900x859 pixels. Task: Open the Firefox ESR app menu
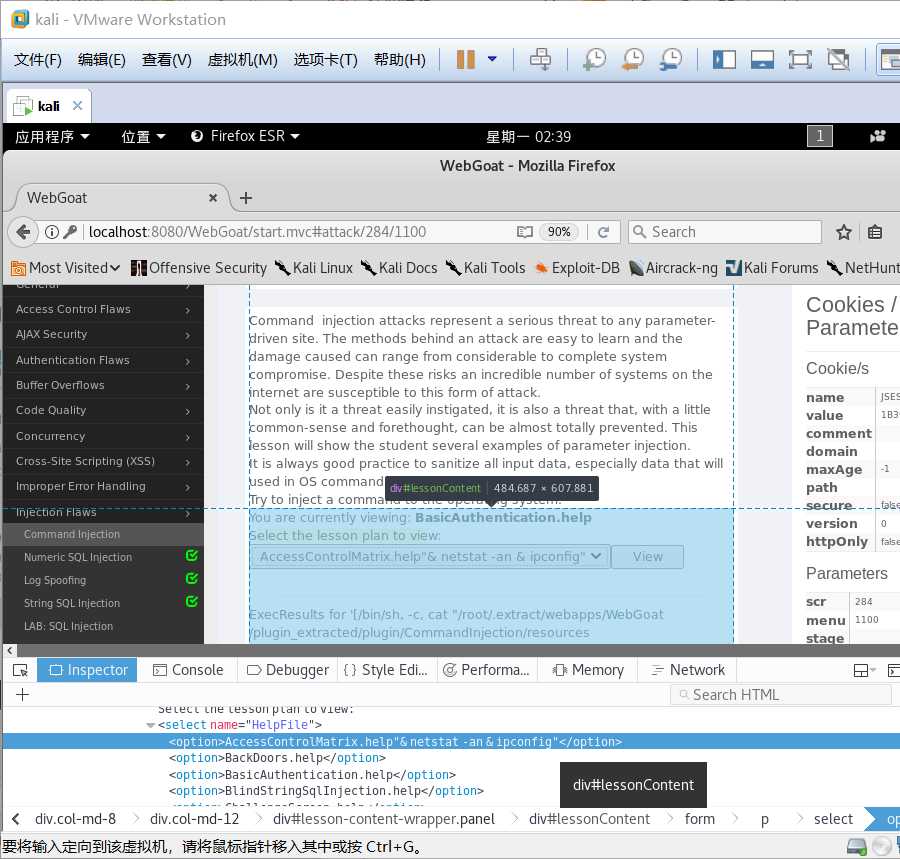(245, 136)
